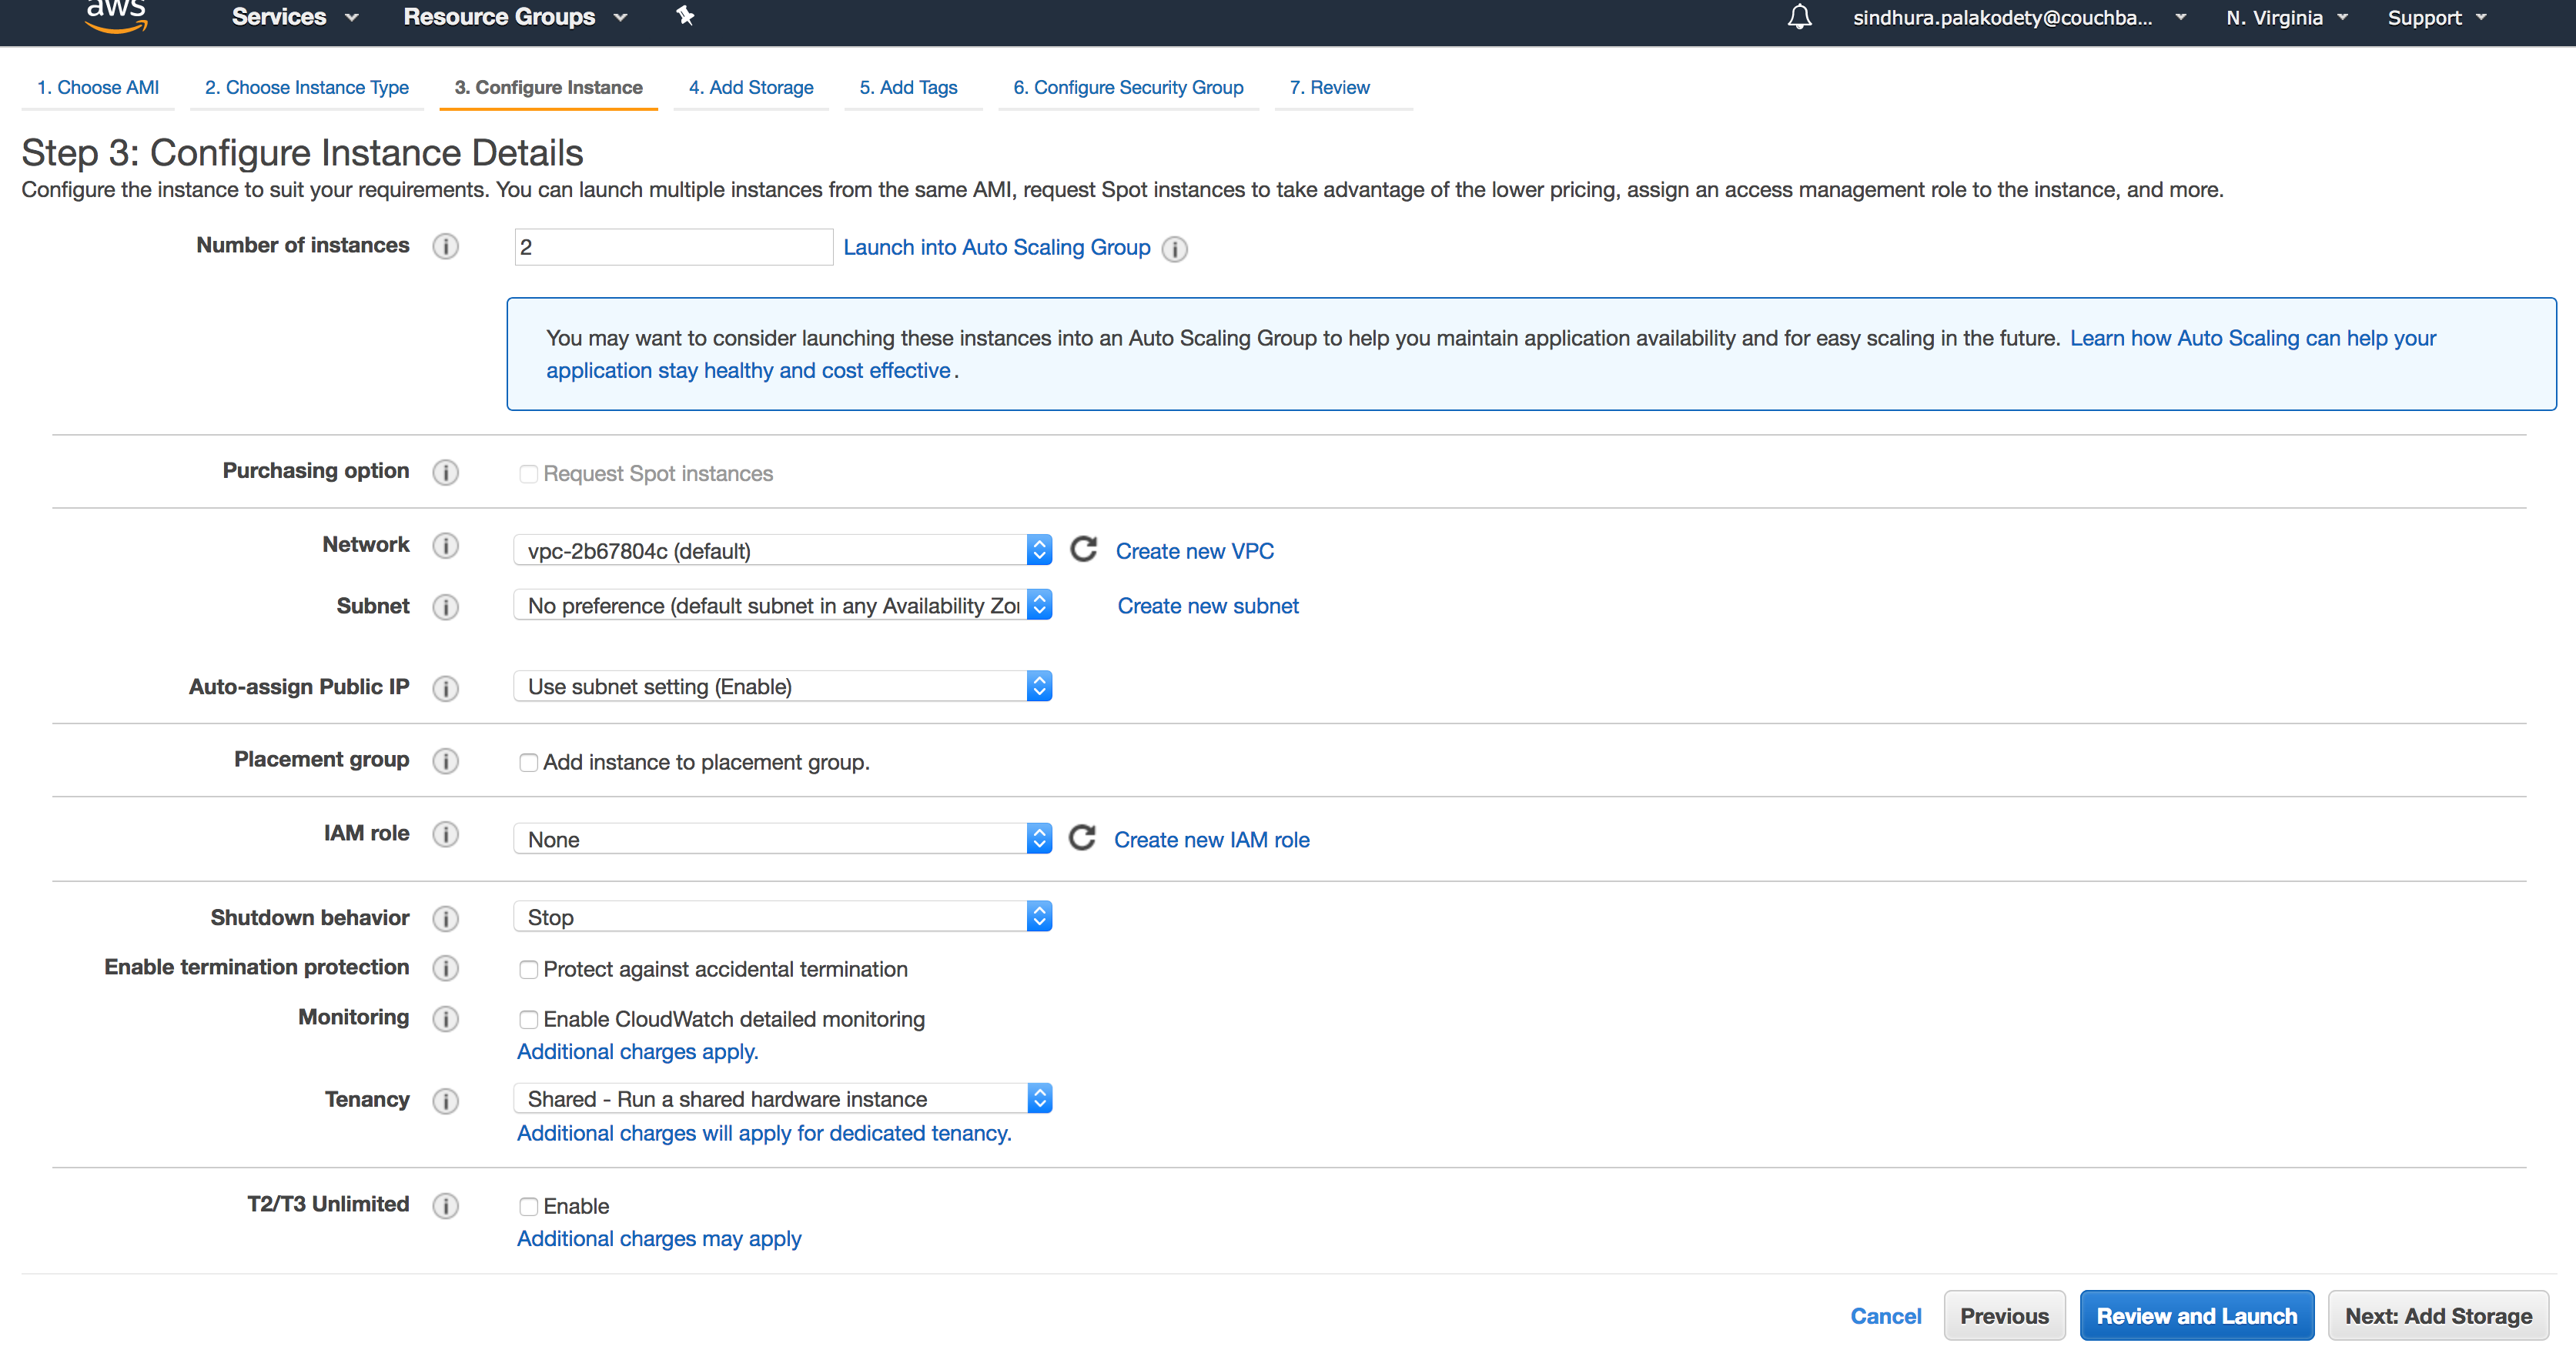
Task: Switch to the Add Storage tab
Action: coord(751,87)
